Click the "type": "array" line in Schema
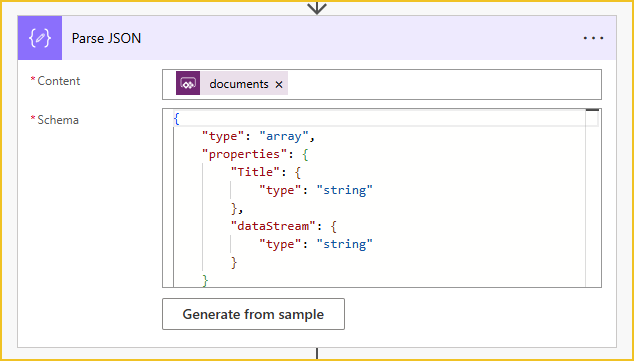634x361 pixels. [x=258, y=137]
